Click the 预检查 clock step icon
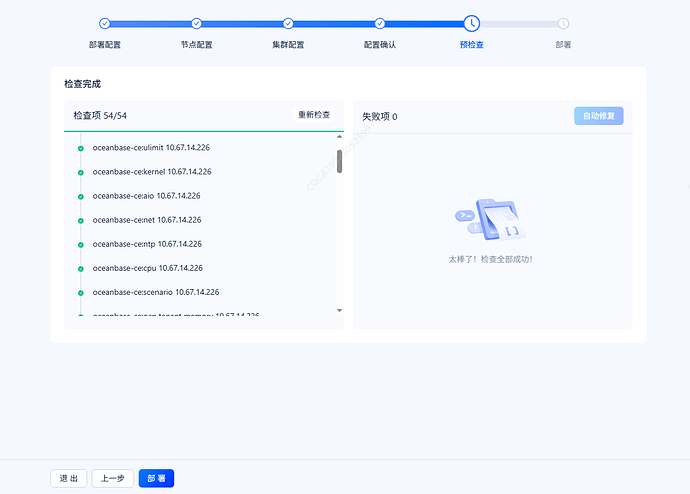The image size is (690, 494). 472,23
